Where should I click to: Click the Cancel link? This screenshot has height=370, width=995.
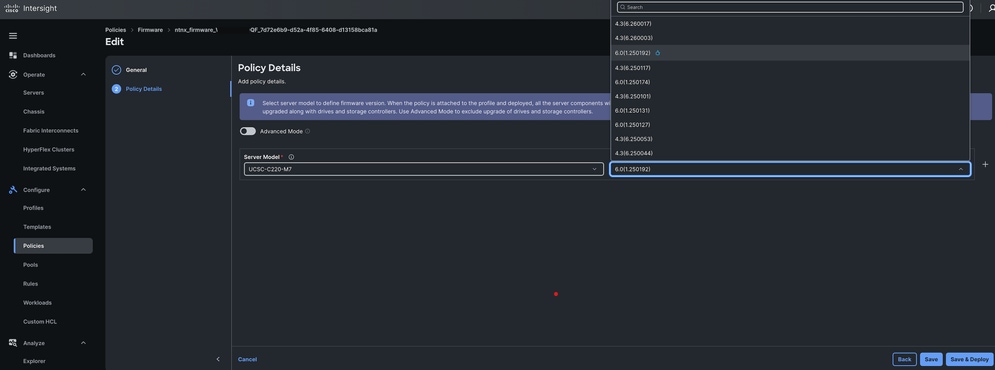(x=247, y=359)
